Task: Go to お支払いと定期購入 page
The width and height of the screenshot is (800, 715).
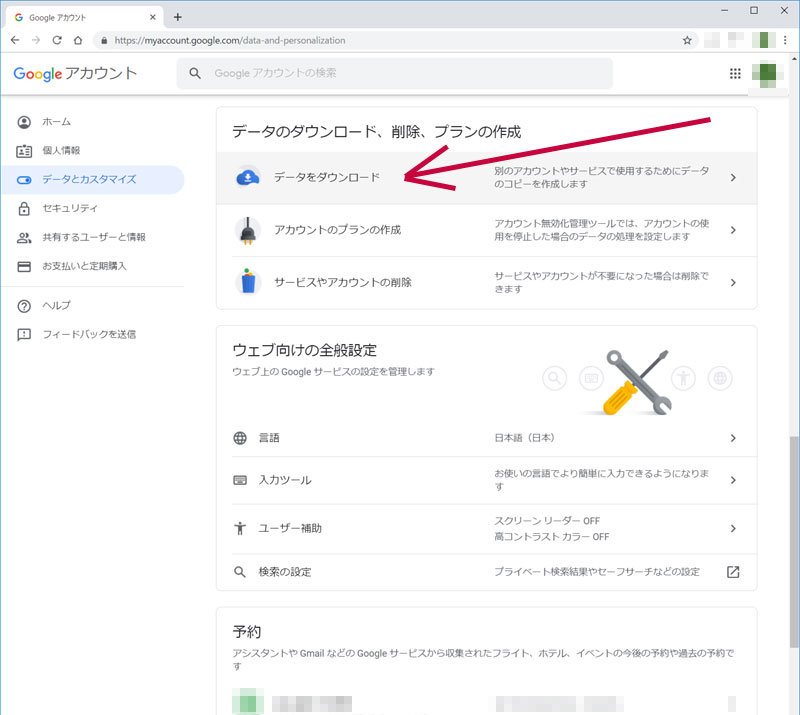Action: click(x=84, y=267)
